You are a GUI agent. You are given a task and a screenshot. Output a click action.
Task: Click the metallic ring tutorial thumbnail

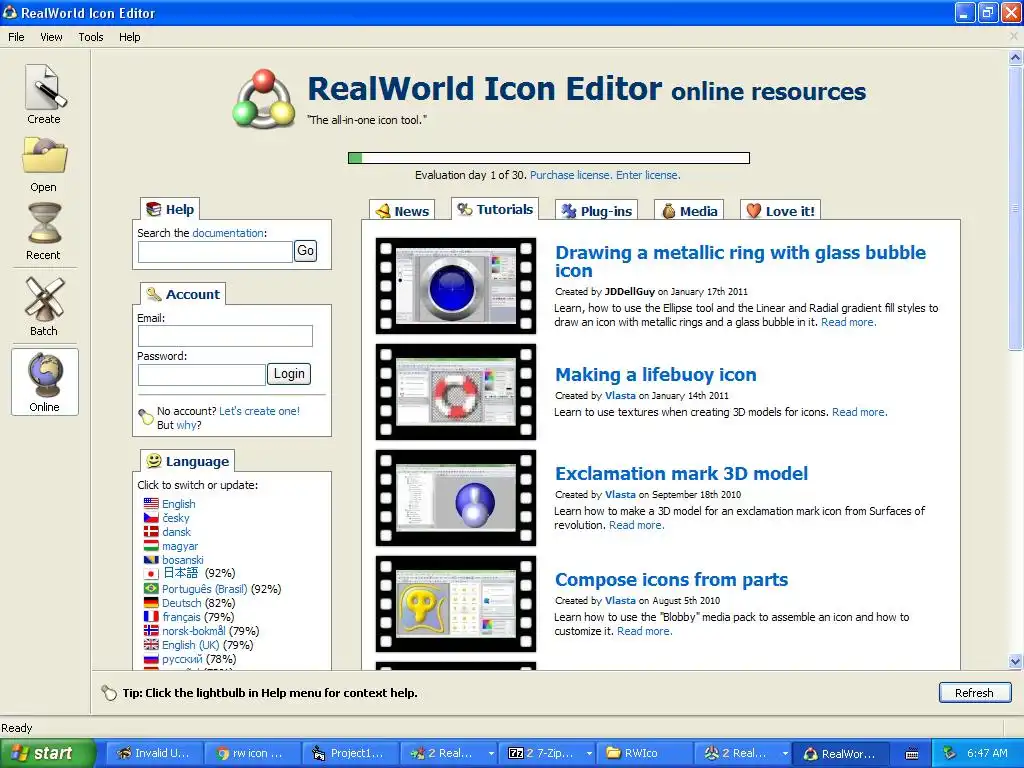pyautogui.click(x=456, y=286)
